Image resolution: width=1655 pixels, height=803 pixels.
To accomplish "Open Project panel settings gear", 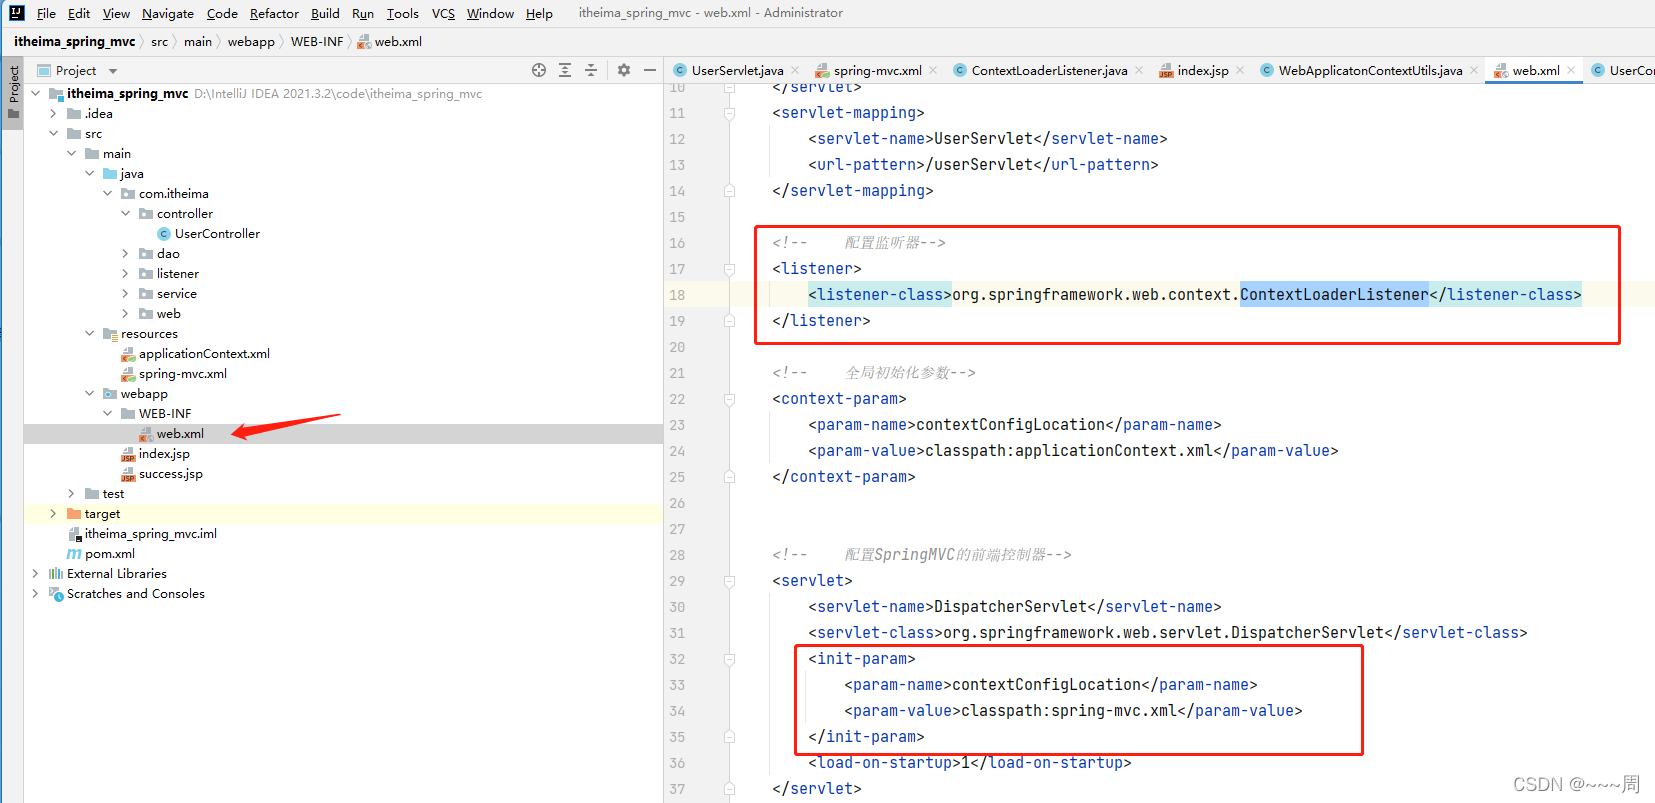I will [x=624, y=70].
